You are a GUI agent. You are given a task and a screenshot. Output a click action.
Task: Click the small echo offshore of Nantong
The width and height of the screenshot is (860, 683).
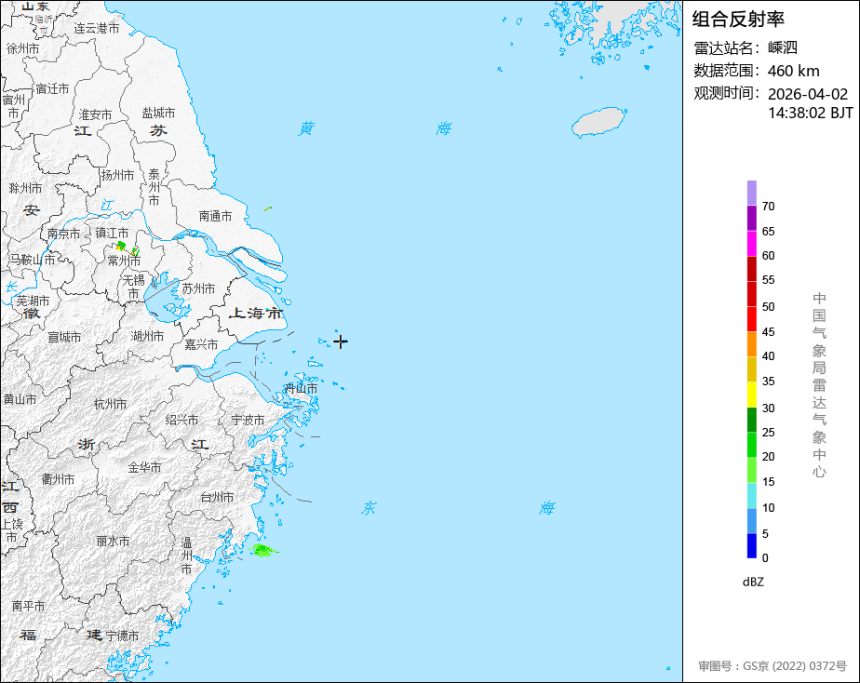268,208
